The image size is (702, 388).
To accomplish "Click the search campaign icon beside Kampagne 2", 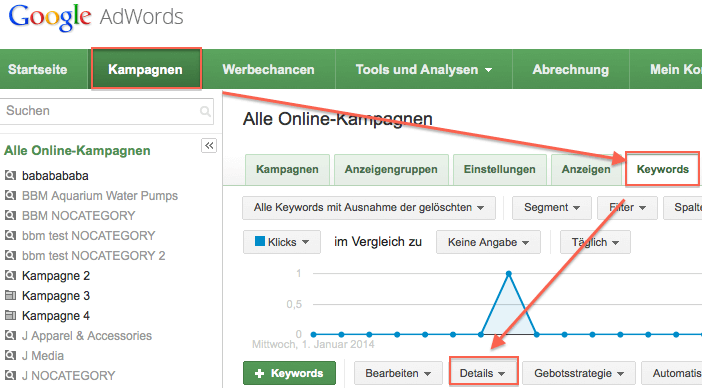I will (10, 276).
